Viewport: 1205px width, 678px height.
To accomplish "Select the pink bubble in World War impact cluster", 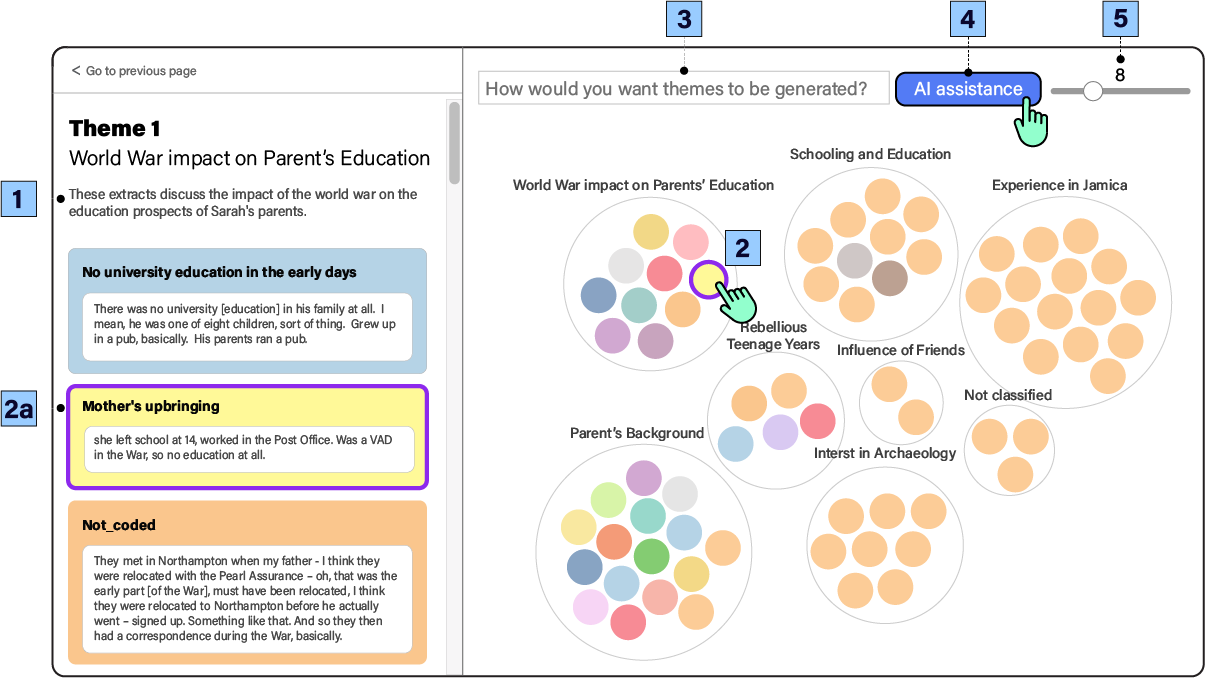I will 690,241.
